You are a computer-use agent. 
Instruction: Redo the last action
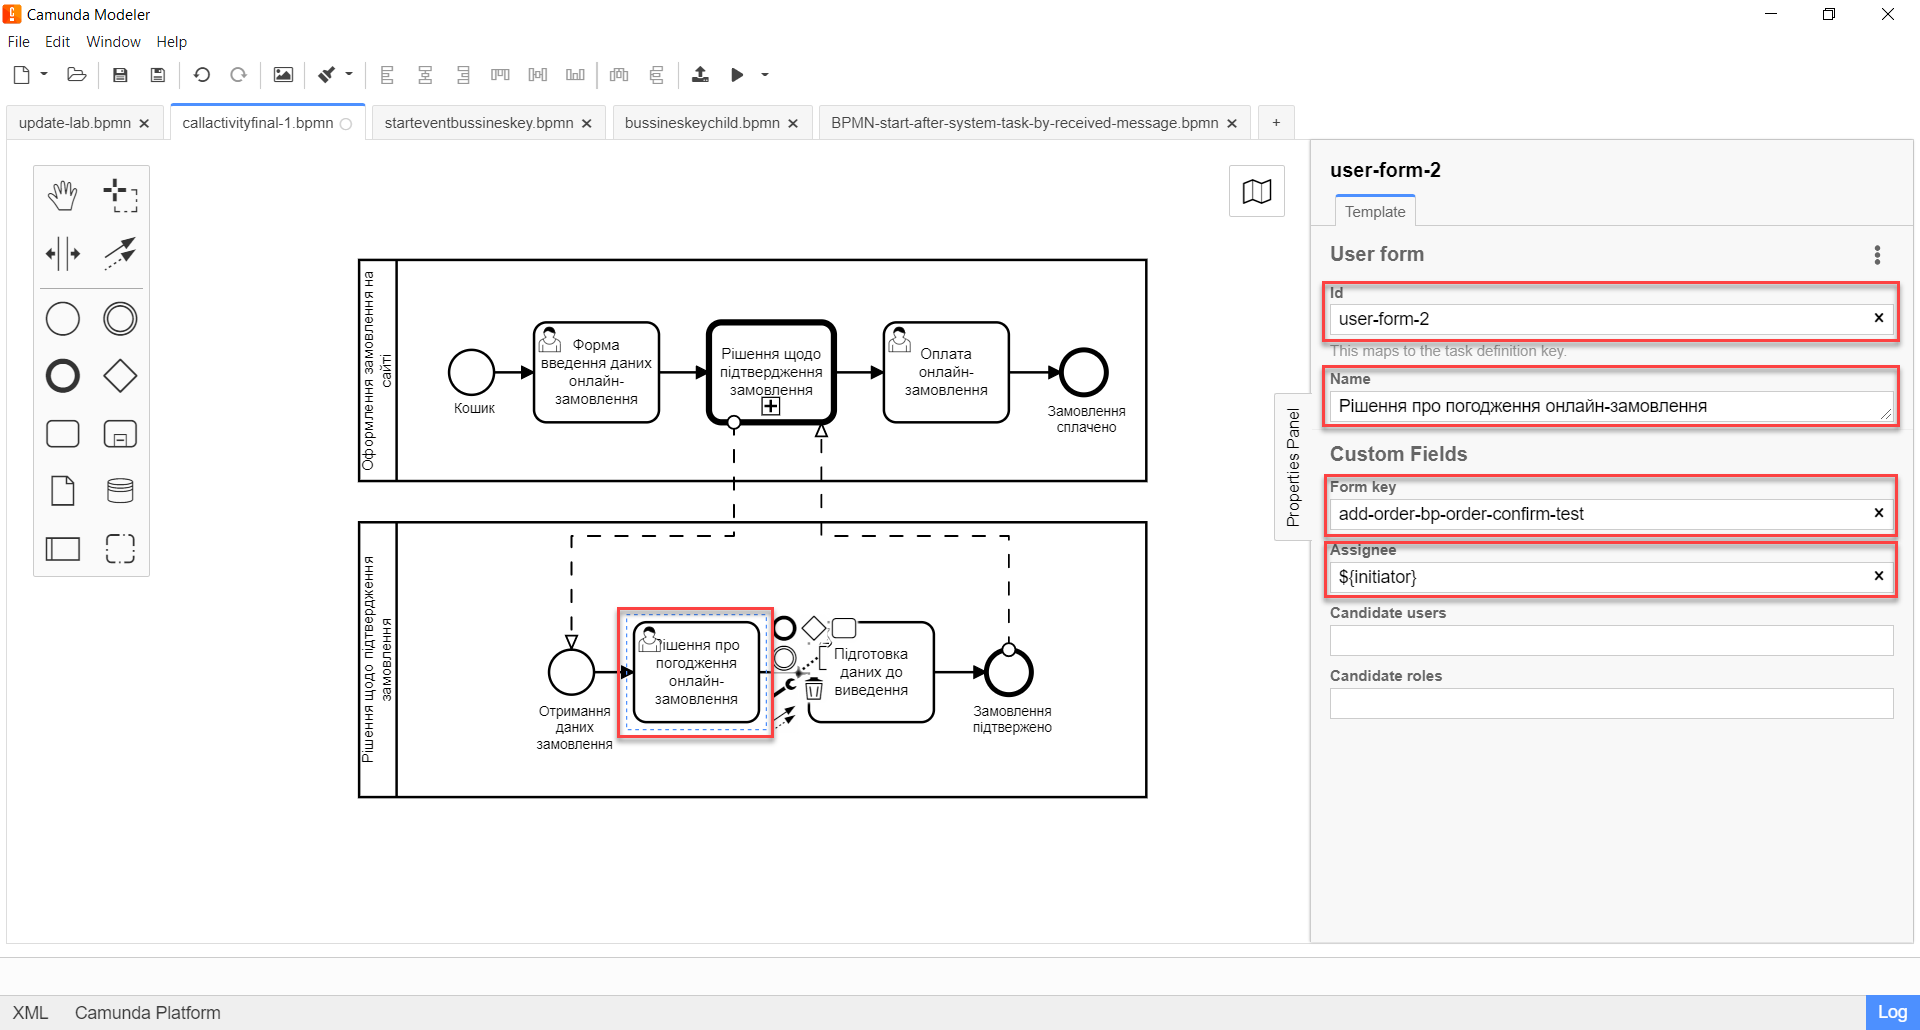point(238,75)
